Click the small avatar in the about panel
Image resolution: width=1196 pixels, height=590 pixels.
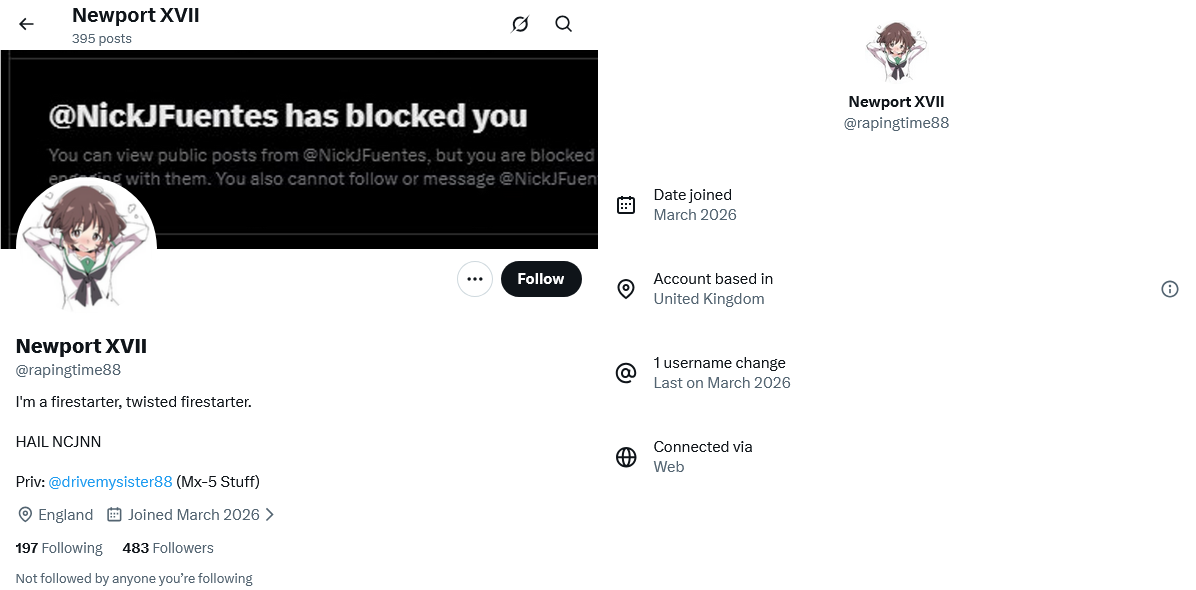pos(896,52)
